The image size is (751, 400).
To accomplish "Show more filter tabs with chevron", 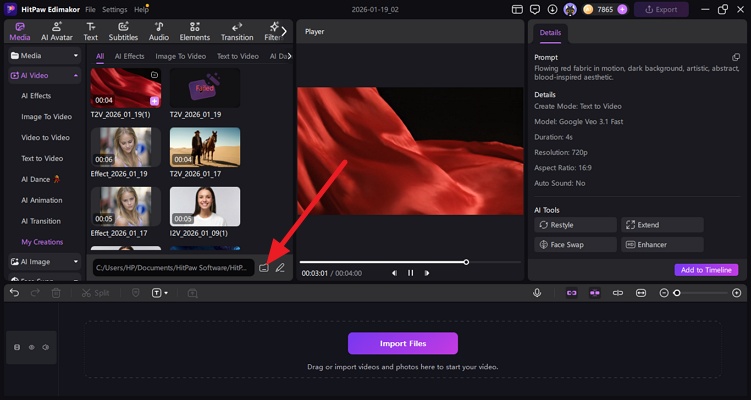I will (x=289, y=56).
